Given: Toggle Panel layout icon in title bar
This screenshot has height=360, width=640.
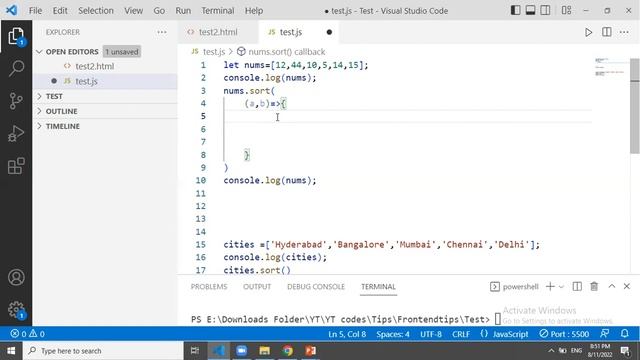Looking at the screenshot, I should pos(530,10).
